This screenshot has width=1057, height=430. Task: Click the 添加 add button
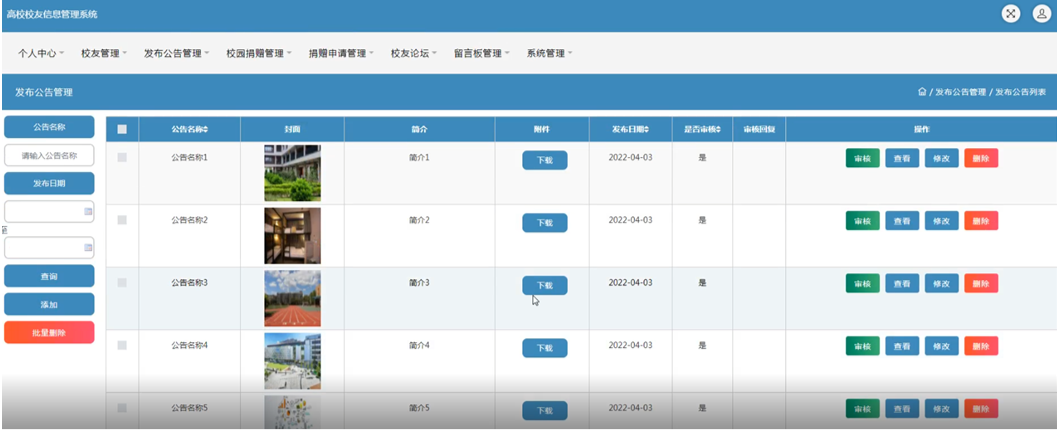click(49, 305)
